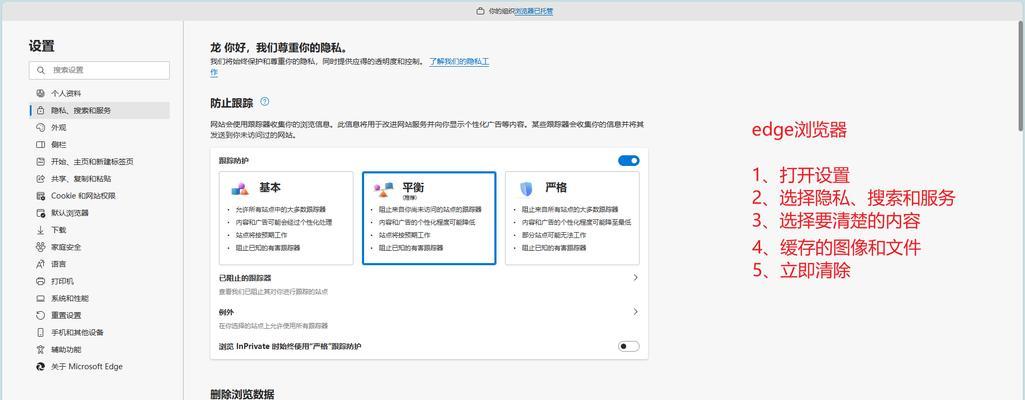Go to 外观 settings
Viewport: 1025px width, 400px height.
tap(100, 127)
